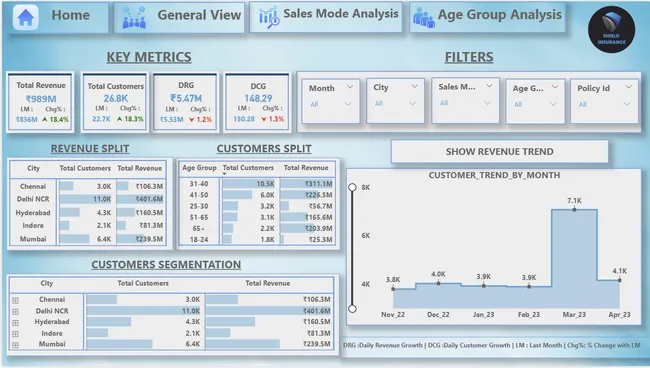Click ₹5.47M DRG value
Viewport: 650px width, 368px height.
click(186, 99)
